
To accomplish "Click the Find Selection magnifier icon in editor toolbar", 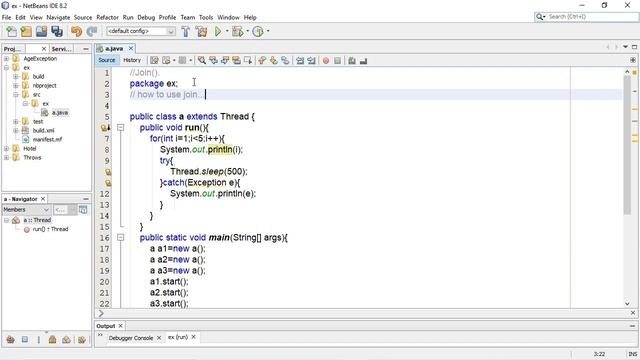I will click(202, 60).
